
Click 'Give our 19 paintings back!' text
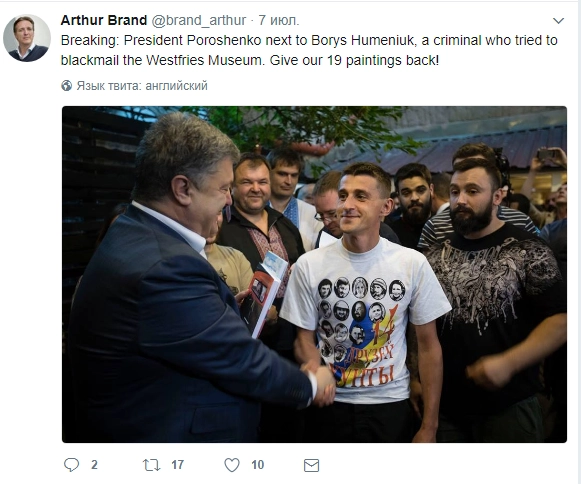[x=354, y=60]
